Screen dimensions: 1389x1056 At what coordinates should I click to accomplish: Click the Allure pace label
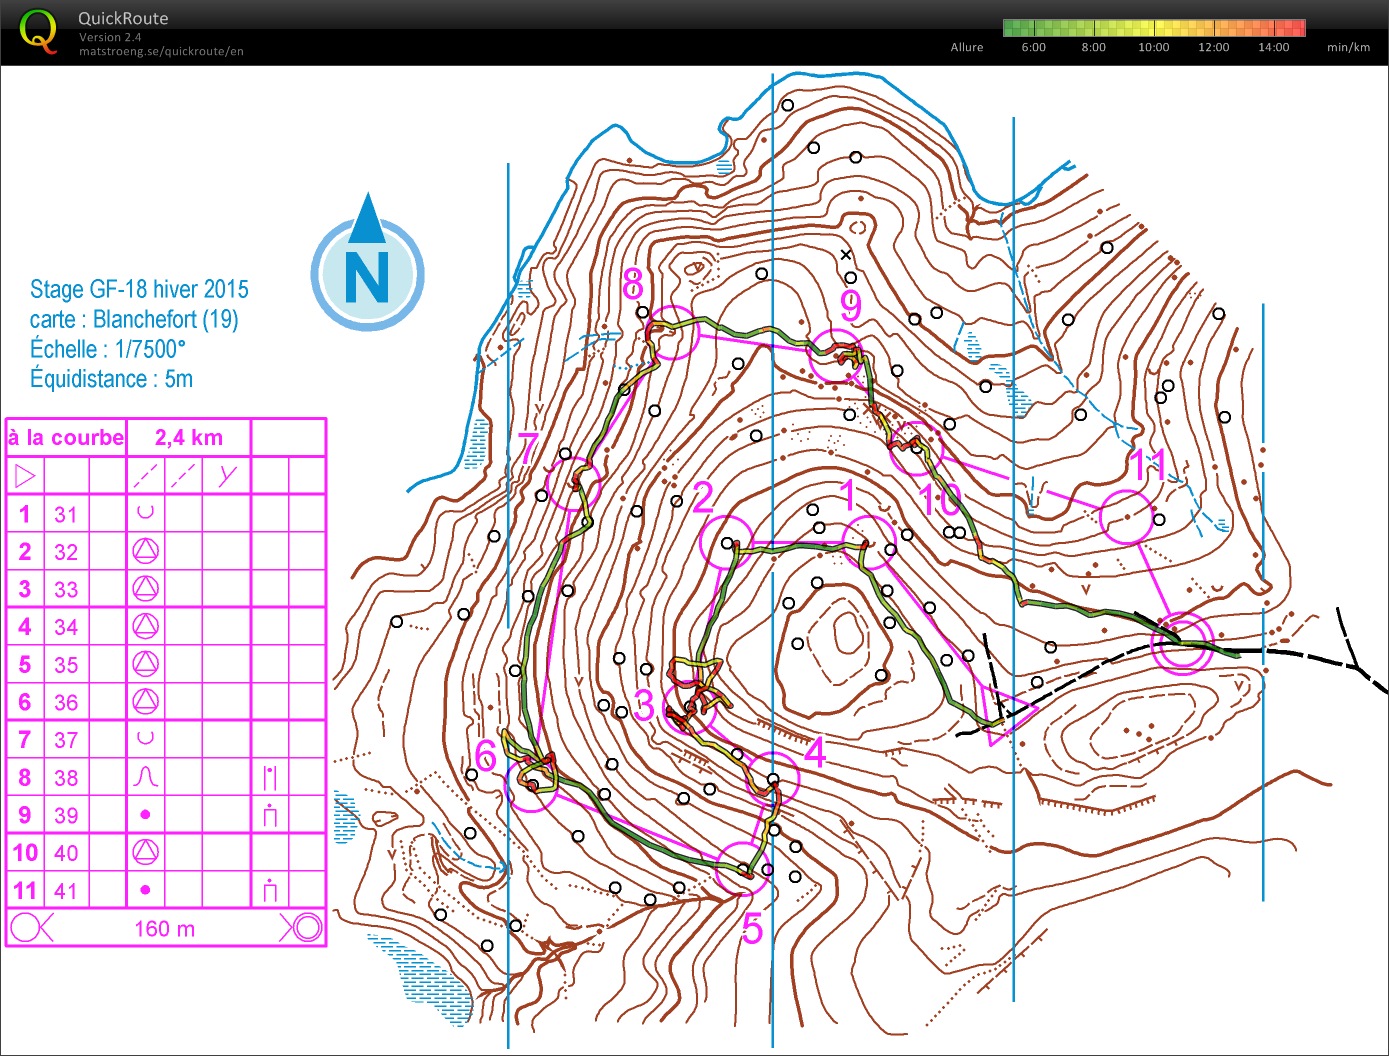pos(967,47)
